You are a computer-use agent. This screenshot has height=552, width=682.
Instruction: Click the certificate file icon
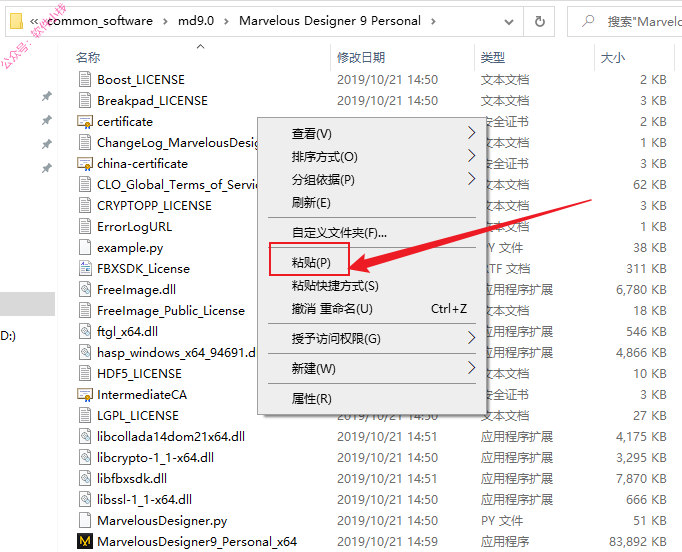click(85, 122)
